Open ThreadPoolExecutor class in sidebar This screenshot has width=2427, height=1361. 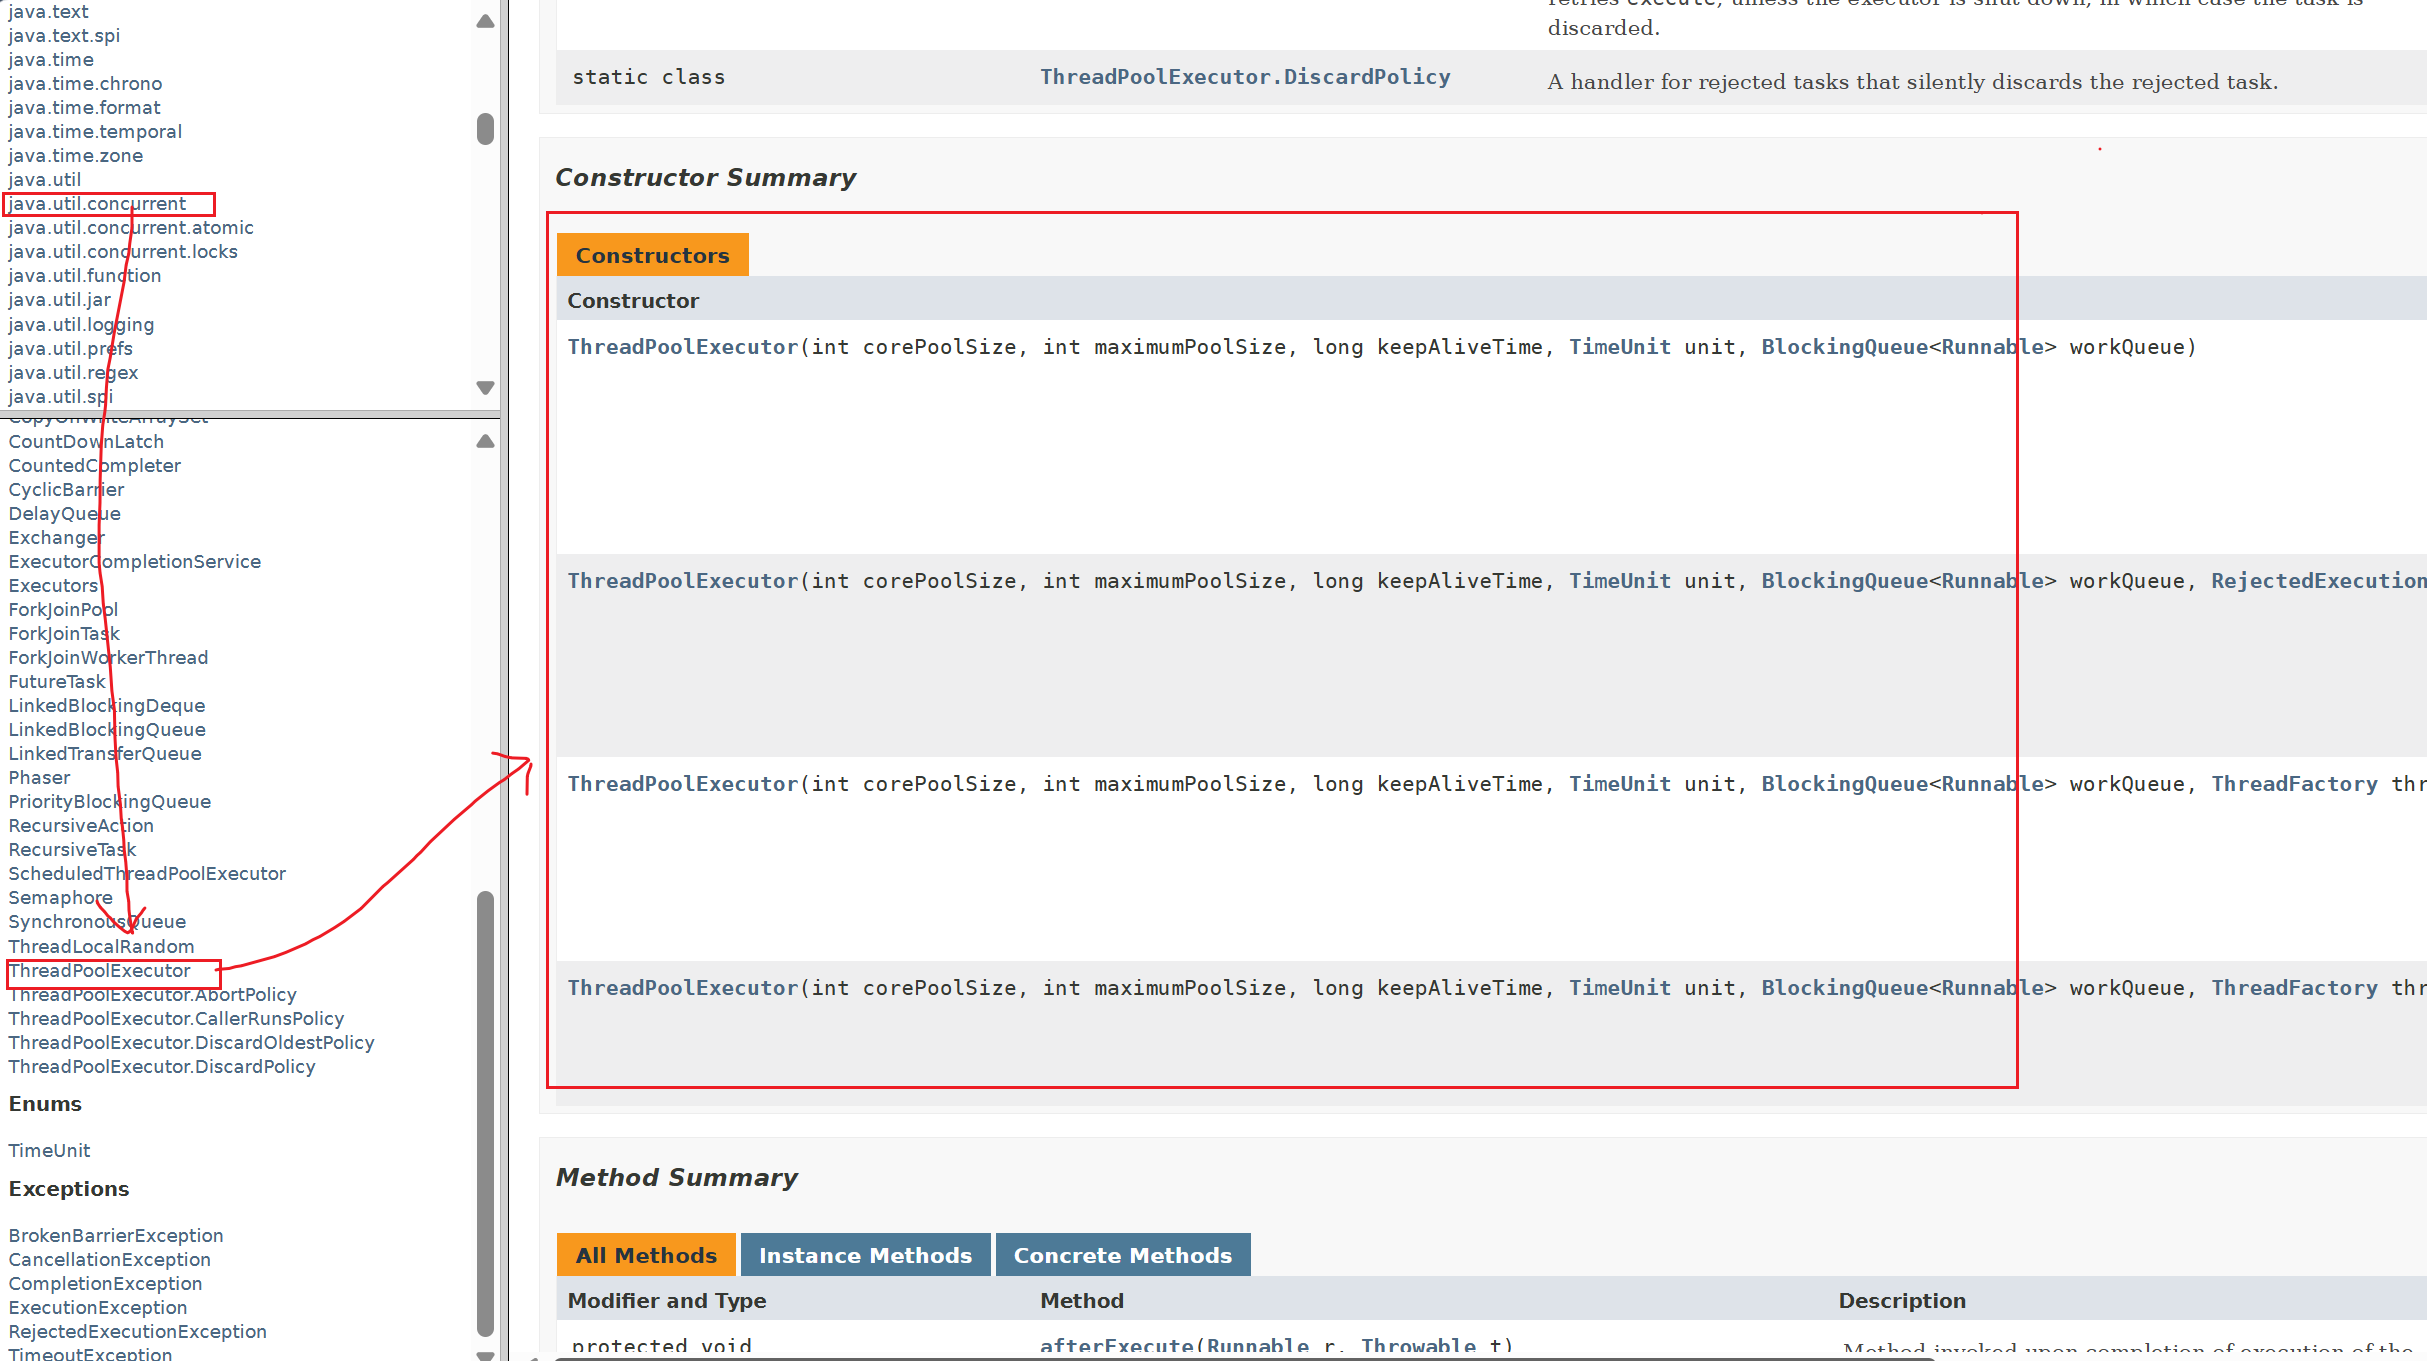click(x=99, y=971)
